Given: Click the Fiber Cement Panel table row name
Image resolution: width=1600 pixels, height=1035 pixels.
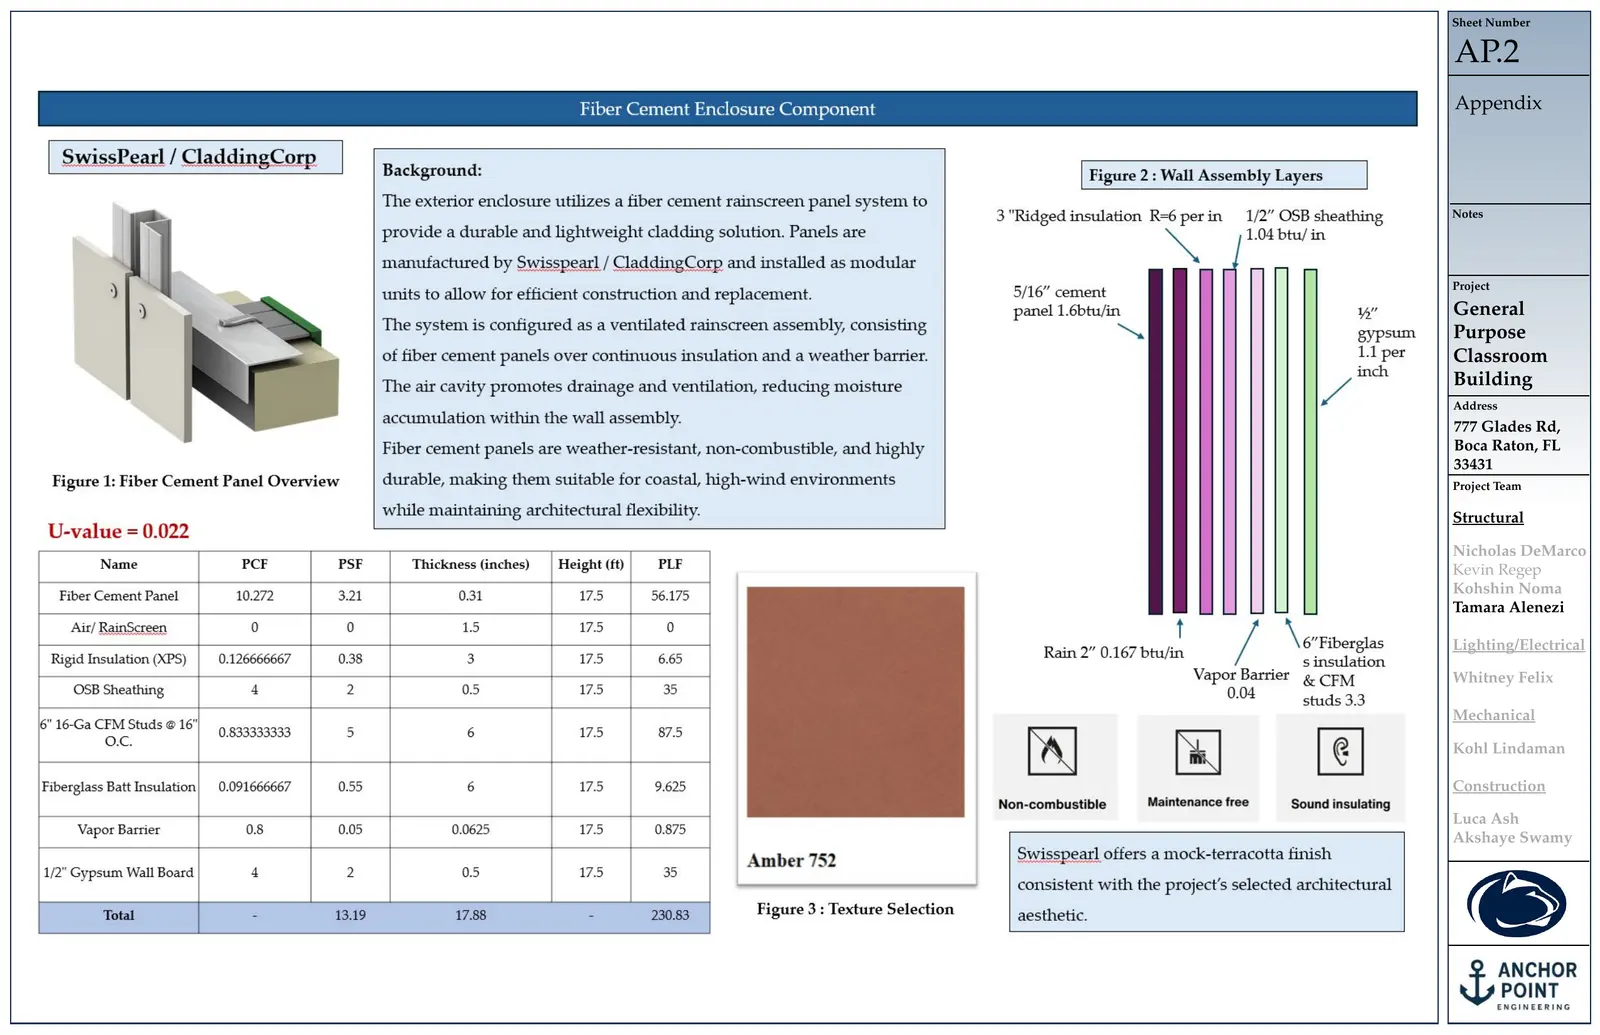Looking at the screenshot, I should coord(118,596).
